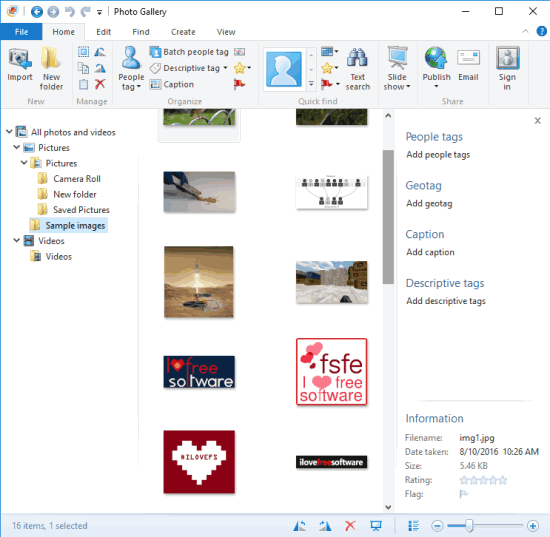550x537 pixels.
Task: Click the Redo arrow in title bar
Action: click(x=85, y=12)
